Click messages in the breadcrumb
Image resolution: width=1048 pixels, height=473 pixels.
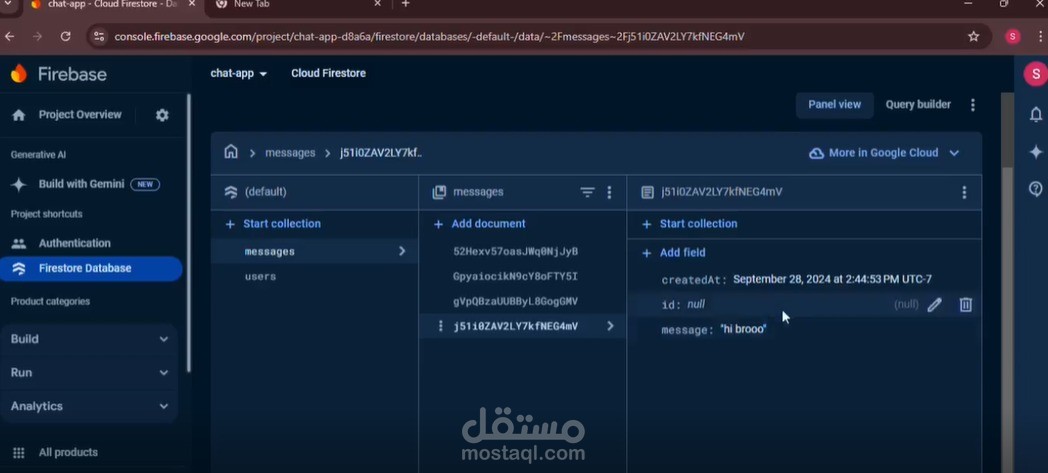tap(290, 153)
